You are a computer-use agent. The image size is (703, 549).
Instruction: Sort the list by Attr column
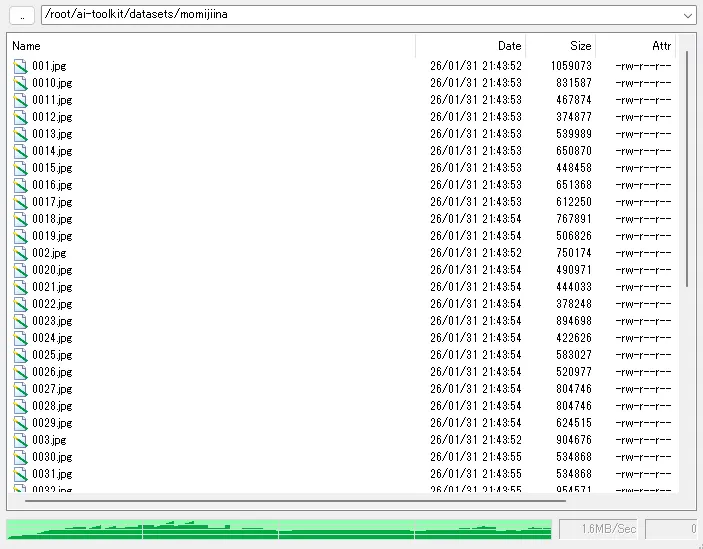636,46
